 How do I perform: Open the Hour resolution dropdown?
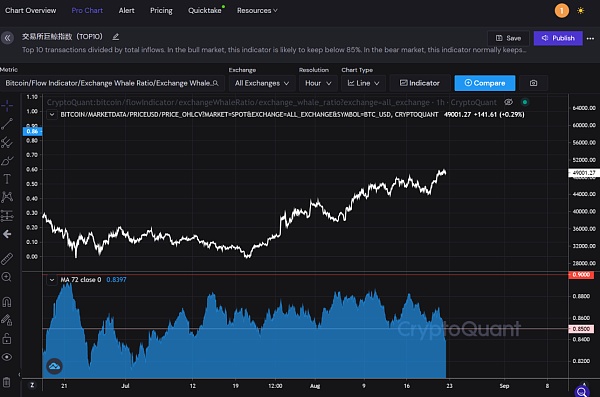(318, 83)
